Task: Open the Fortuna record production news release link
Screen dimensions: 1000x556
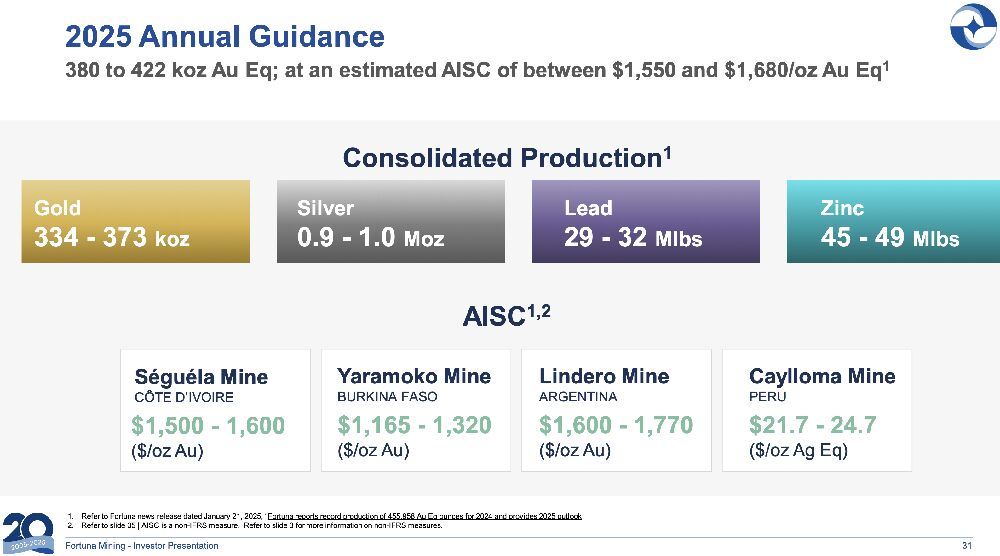Action: (424, 516)
